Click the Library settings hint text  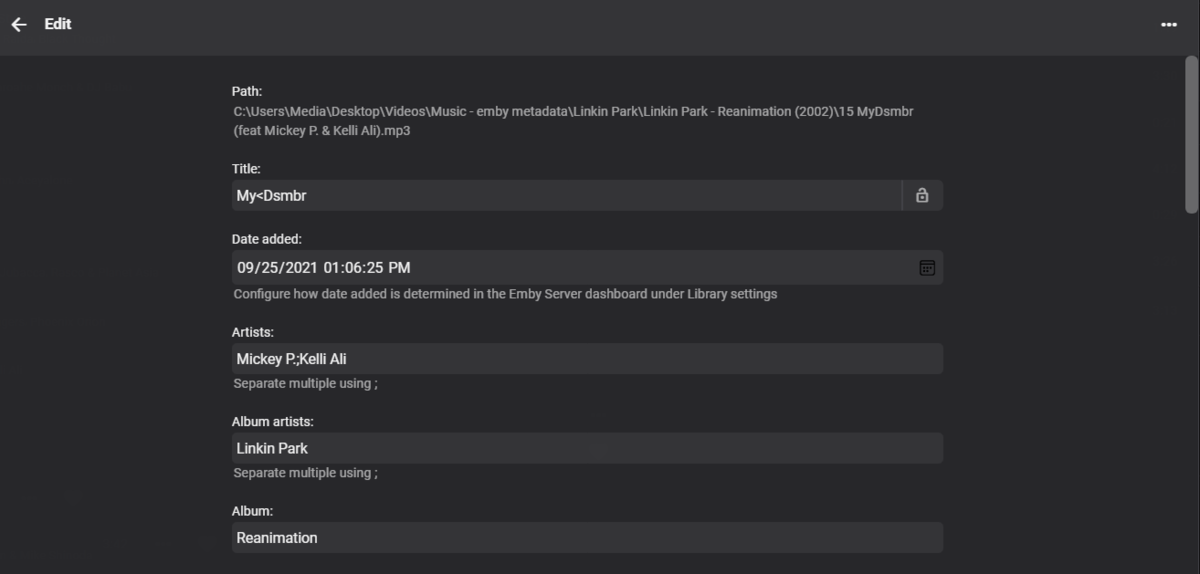click(x=505, y=294)
